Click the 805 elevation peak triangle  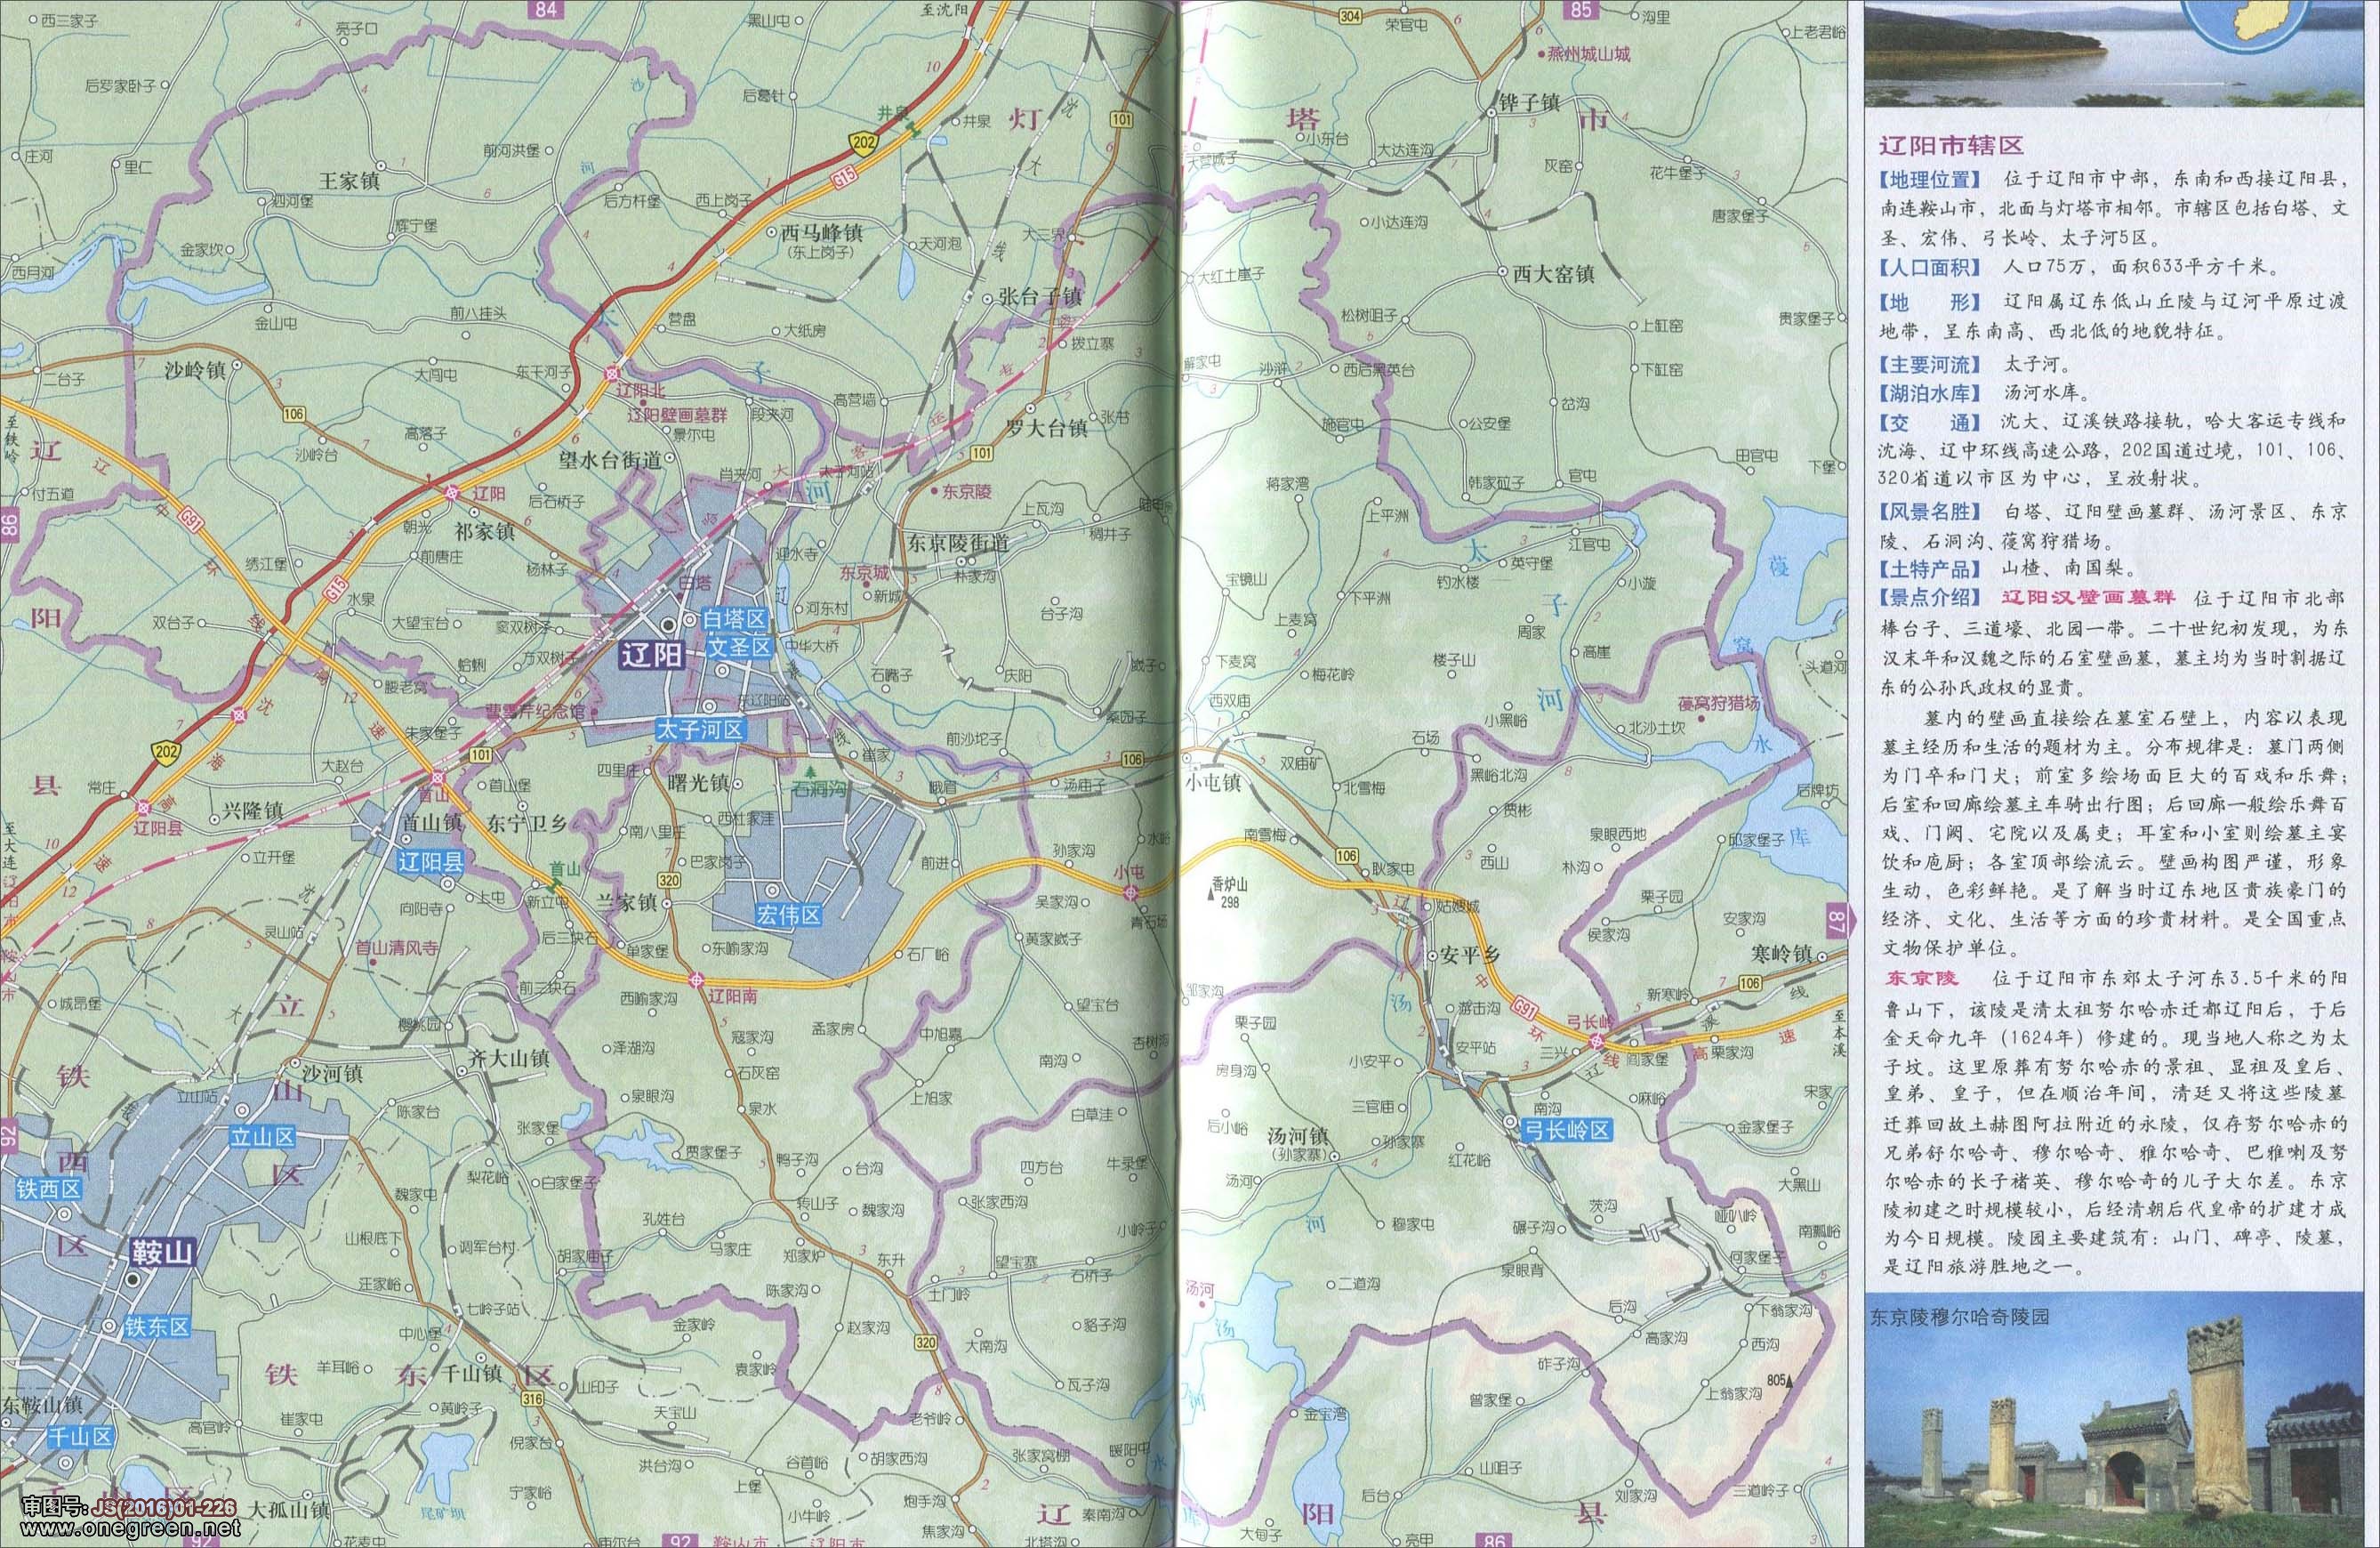[1791, 1383]
